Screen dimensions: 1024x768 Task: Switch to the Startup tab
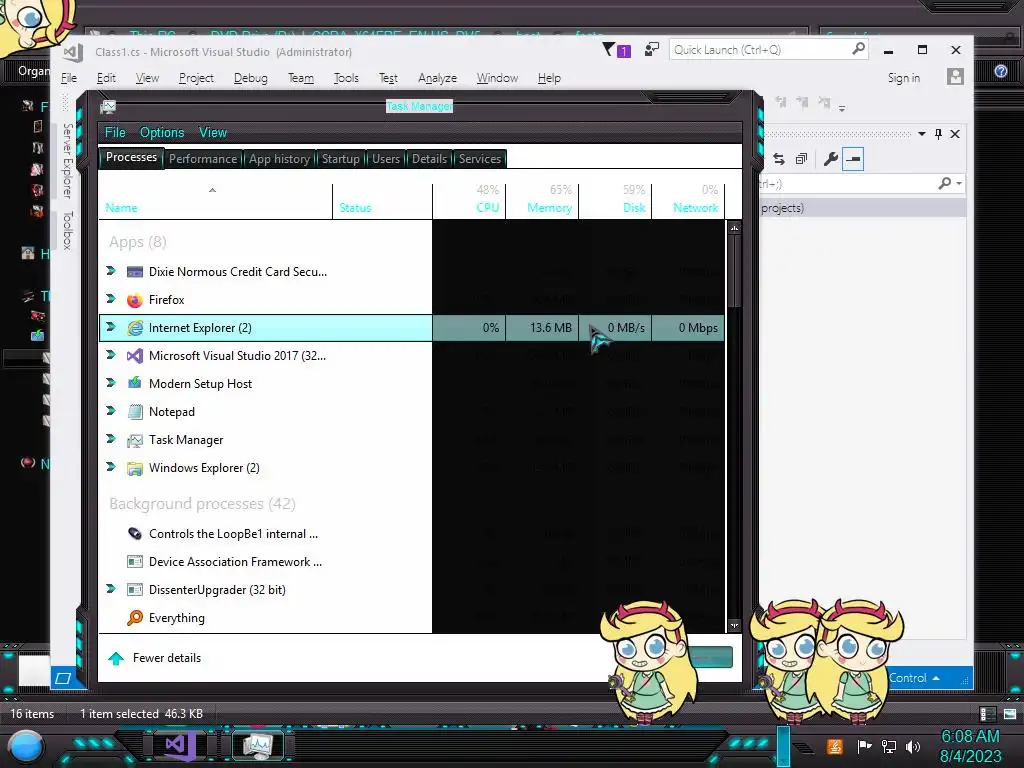(340, 159)
